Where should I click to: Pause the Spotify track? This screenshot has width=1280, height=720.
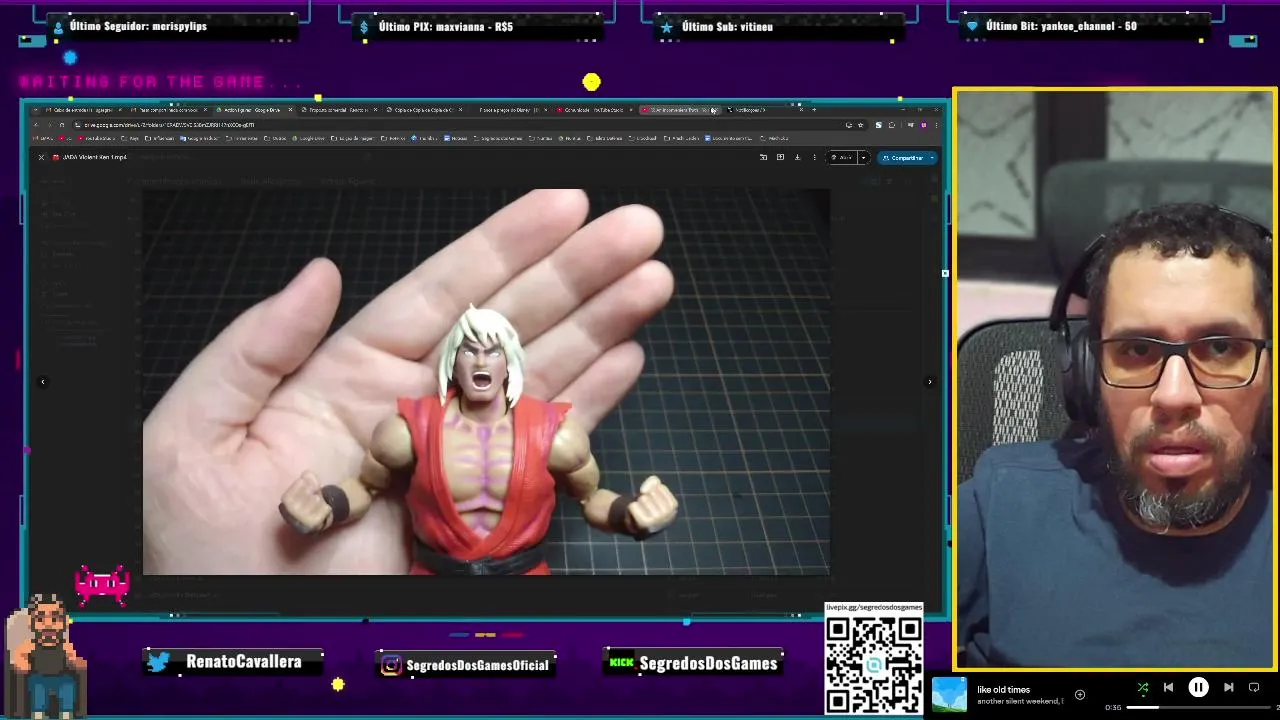click(x=1198, y=687)
